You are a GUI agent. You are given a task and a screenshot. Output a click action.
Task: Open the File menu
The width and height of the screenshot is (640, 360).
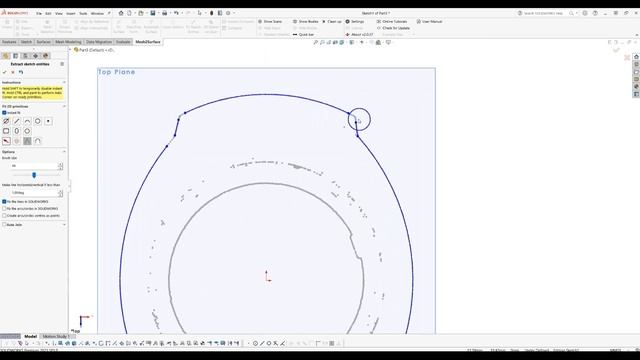click(x=39, y=13)
